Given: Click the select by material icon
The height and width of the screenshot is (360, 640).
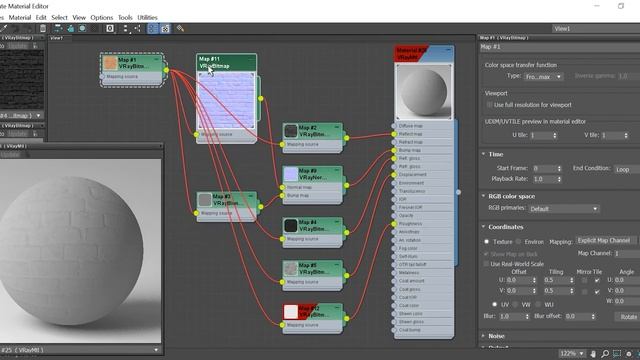Looking at the screenshot, I should coord(180,28).
